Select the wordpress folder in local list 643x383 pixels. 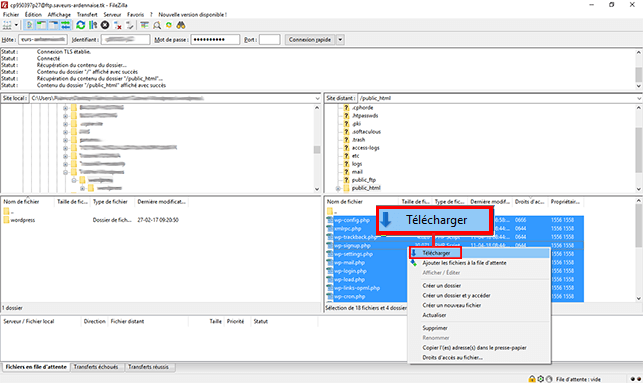click(x=23, y=220)
